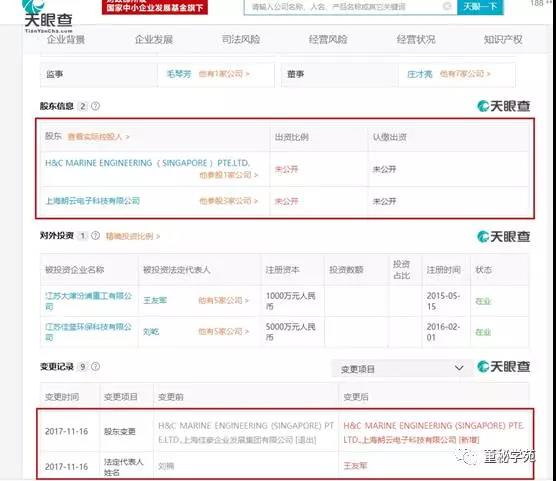Click 在业 status for 江苏佳盛 row
The height and width of the screenshot is (481, 556).
[x=483, y=332]
